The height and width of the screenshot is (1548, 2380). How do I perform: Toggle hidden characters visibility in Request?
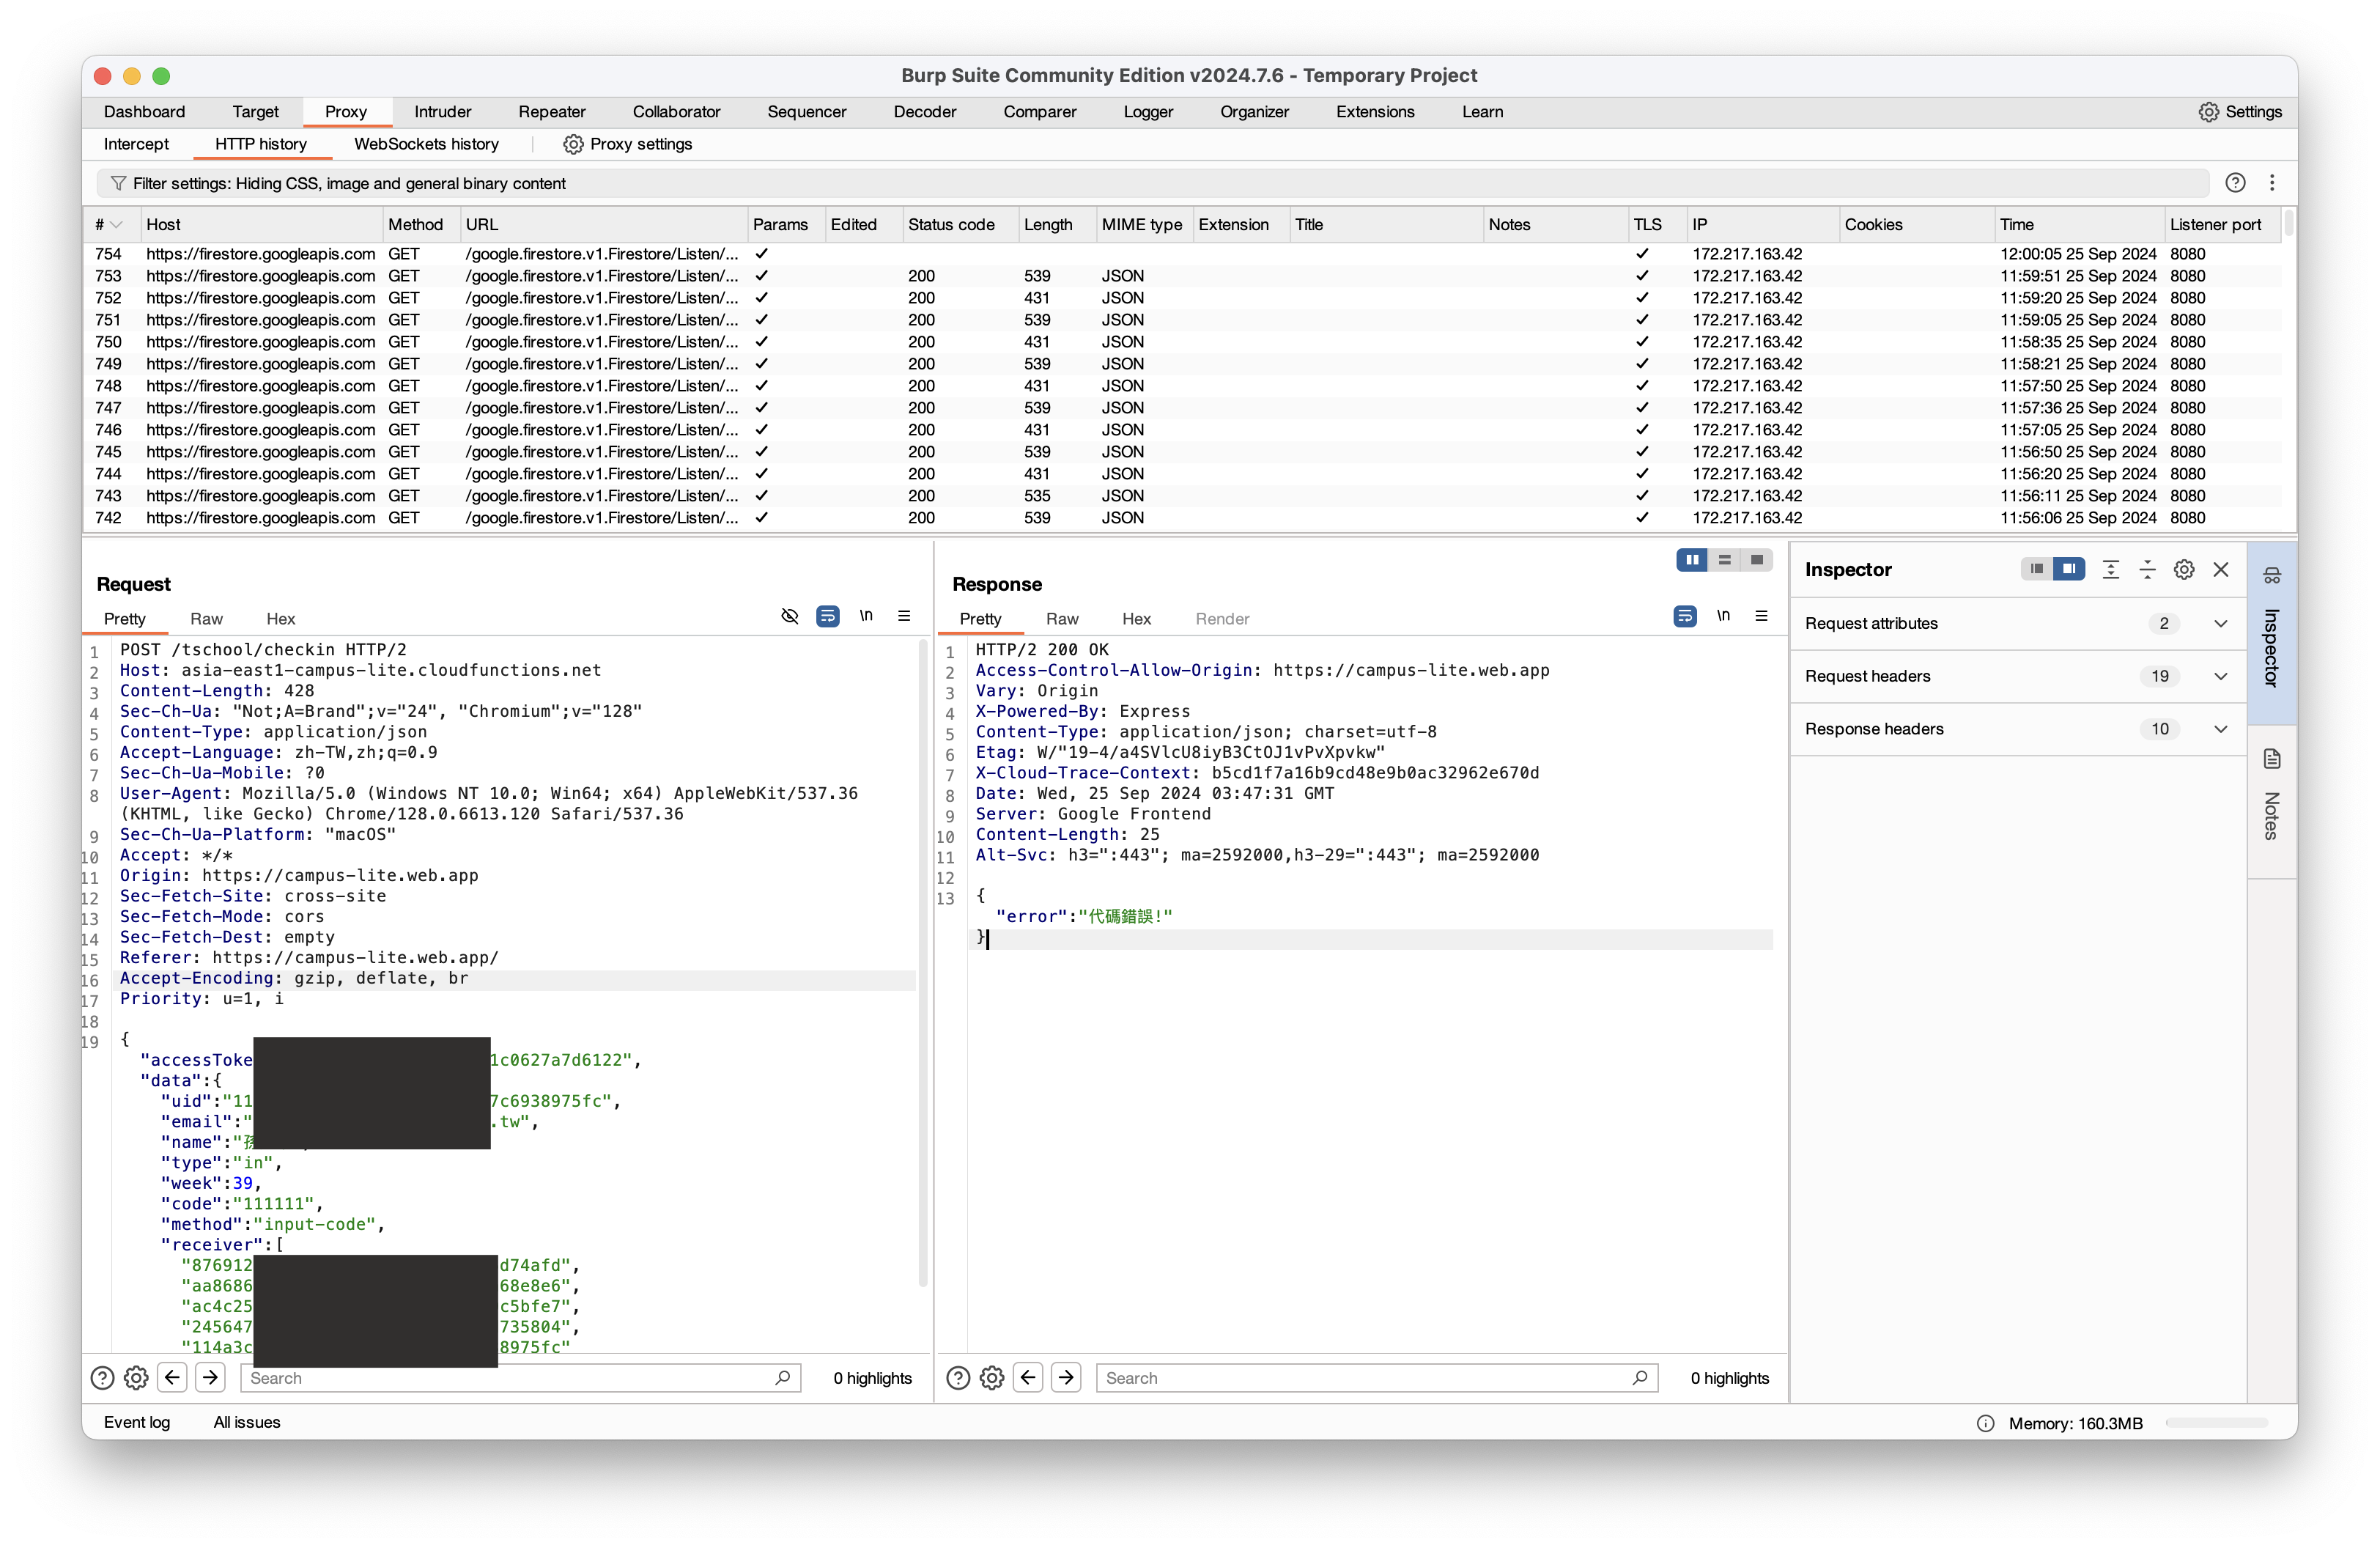[790, 616]
